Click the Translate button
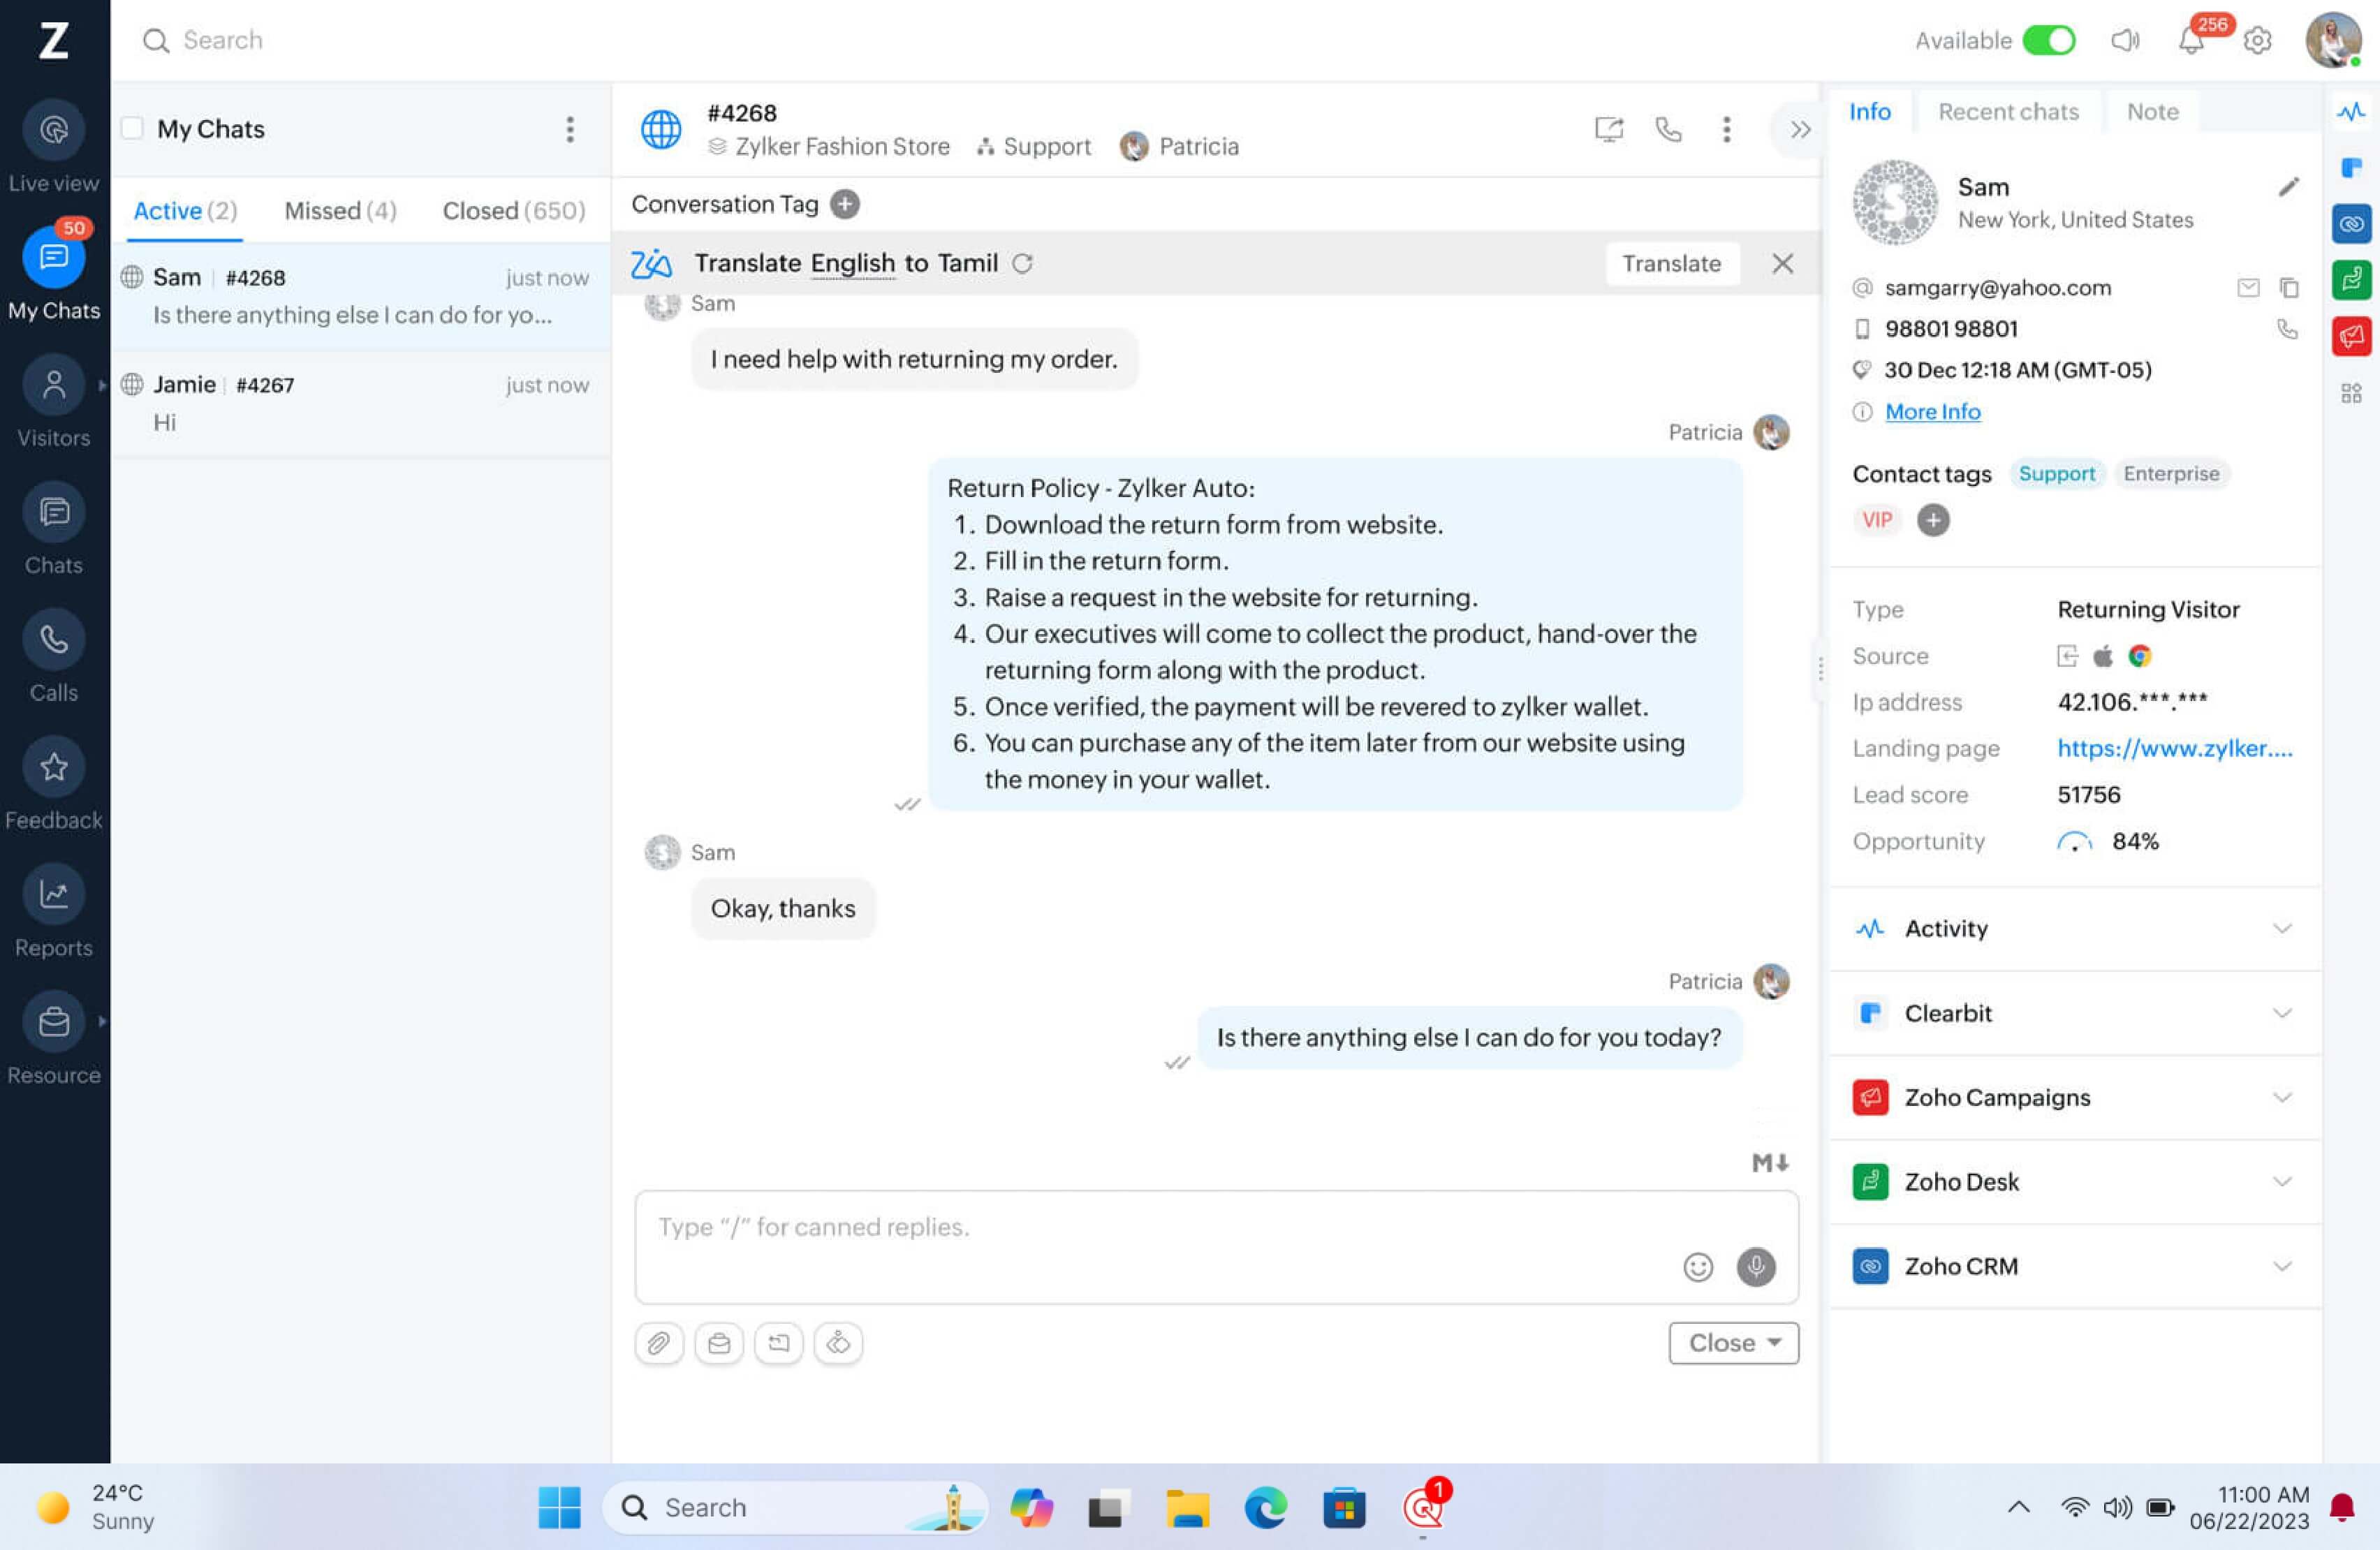2380x1550 pixels. pyautogui.click(x=1671, y=263)
